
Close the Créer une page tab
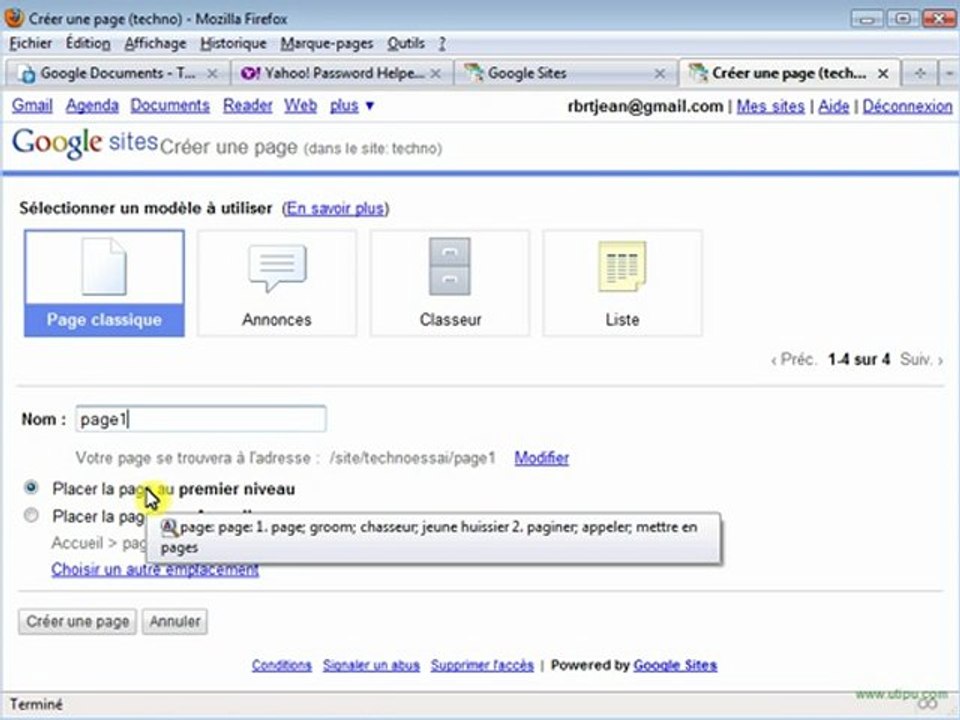(x=883, y=73)
